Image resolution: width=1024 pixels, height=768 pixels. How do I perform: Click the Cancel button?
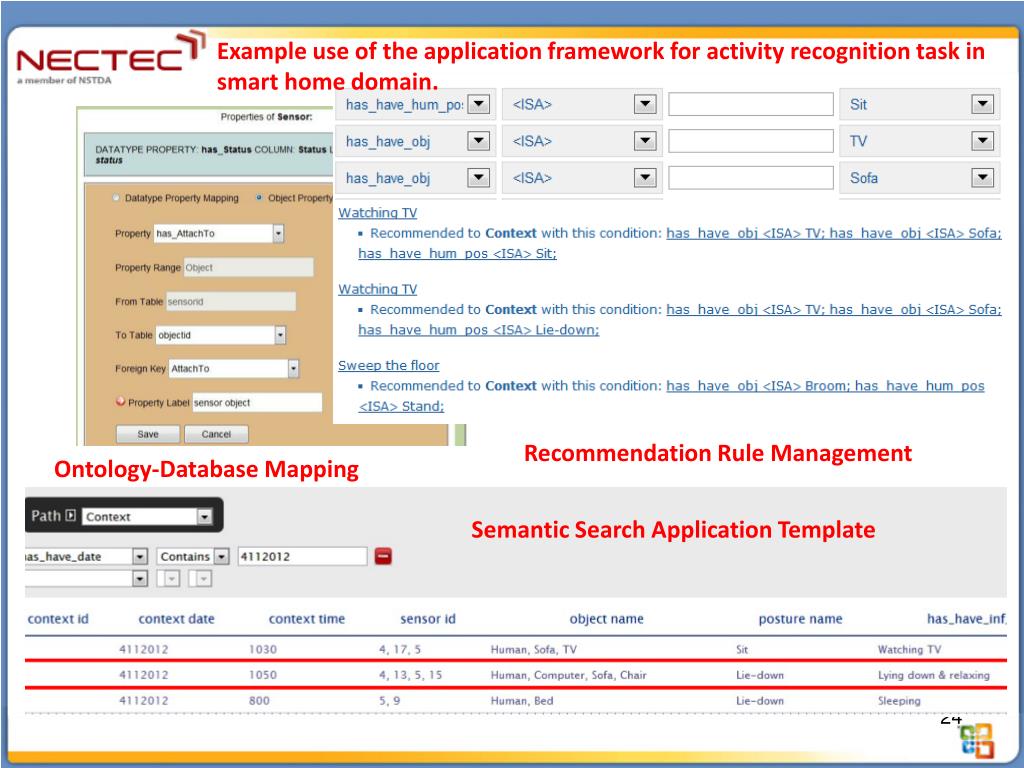pos(216,434)
